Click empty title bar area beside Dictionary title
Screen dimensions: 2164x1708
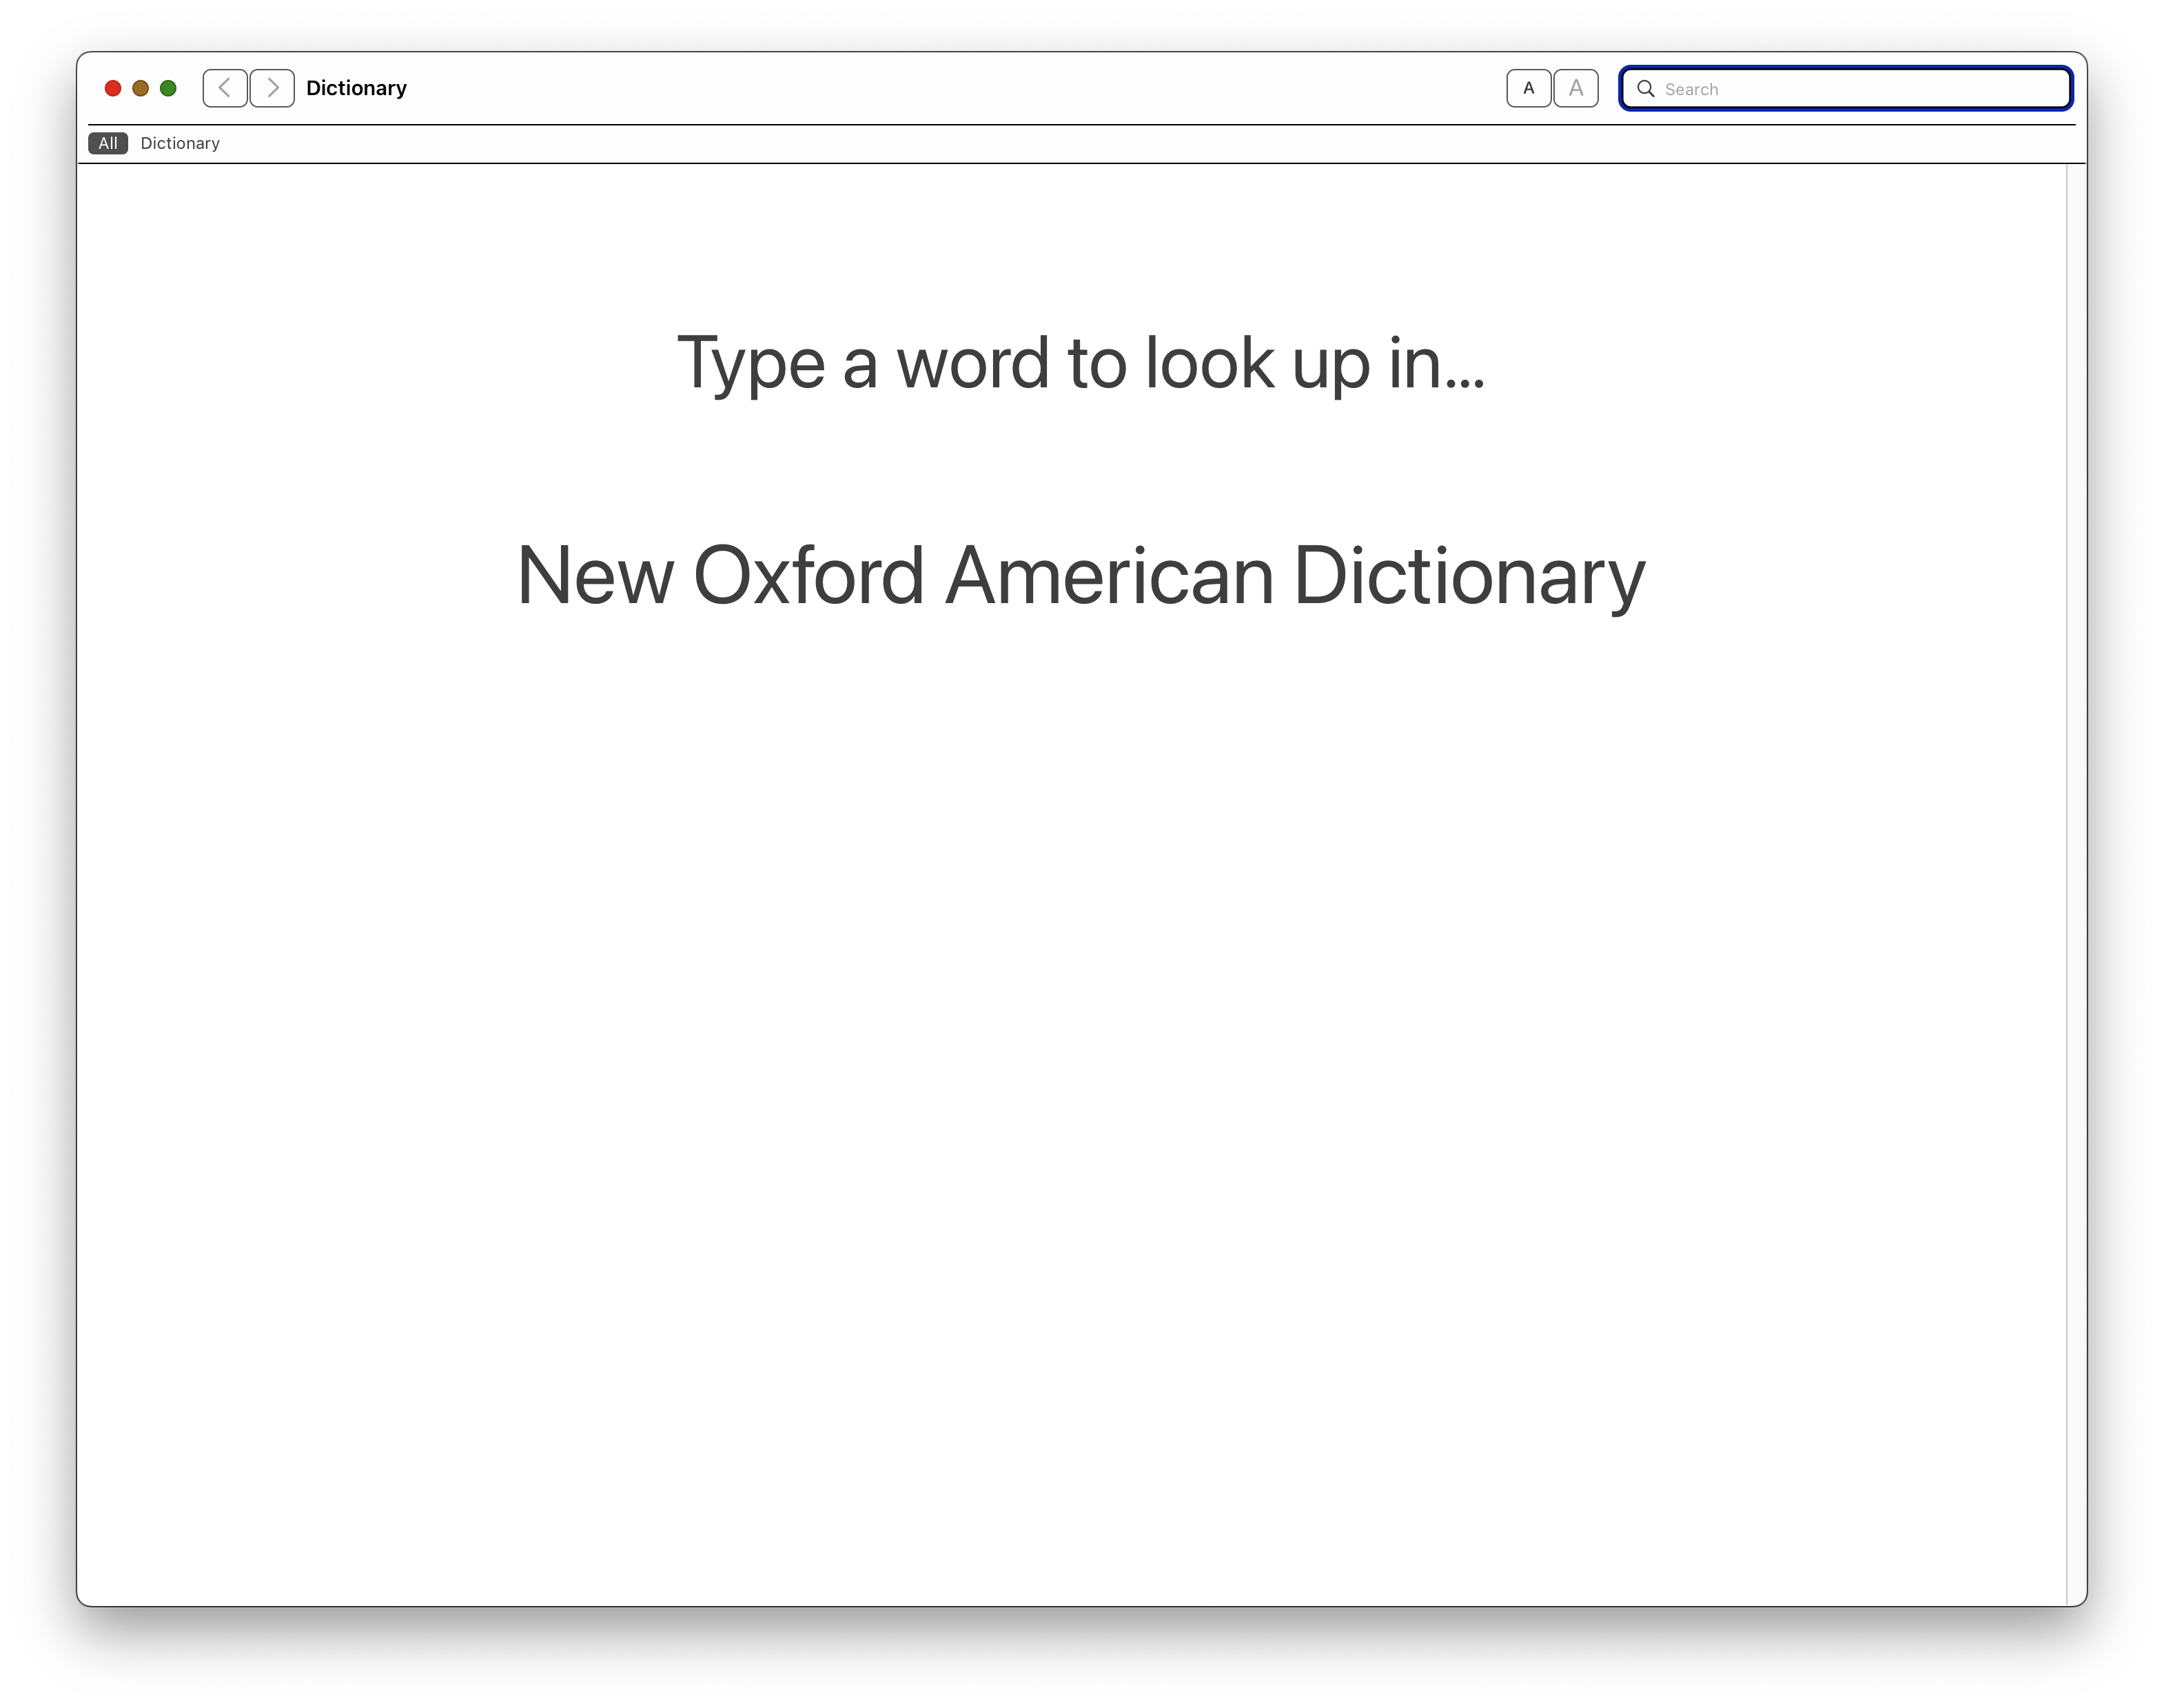(x=900, y=88)
